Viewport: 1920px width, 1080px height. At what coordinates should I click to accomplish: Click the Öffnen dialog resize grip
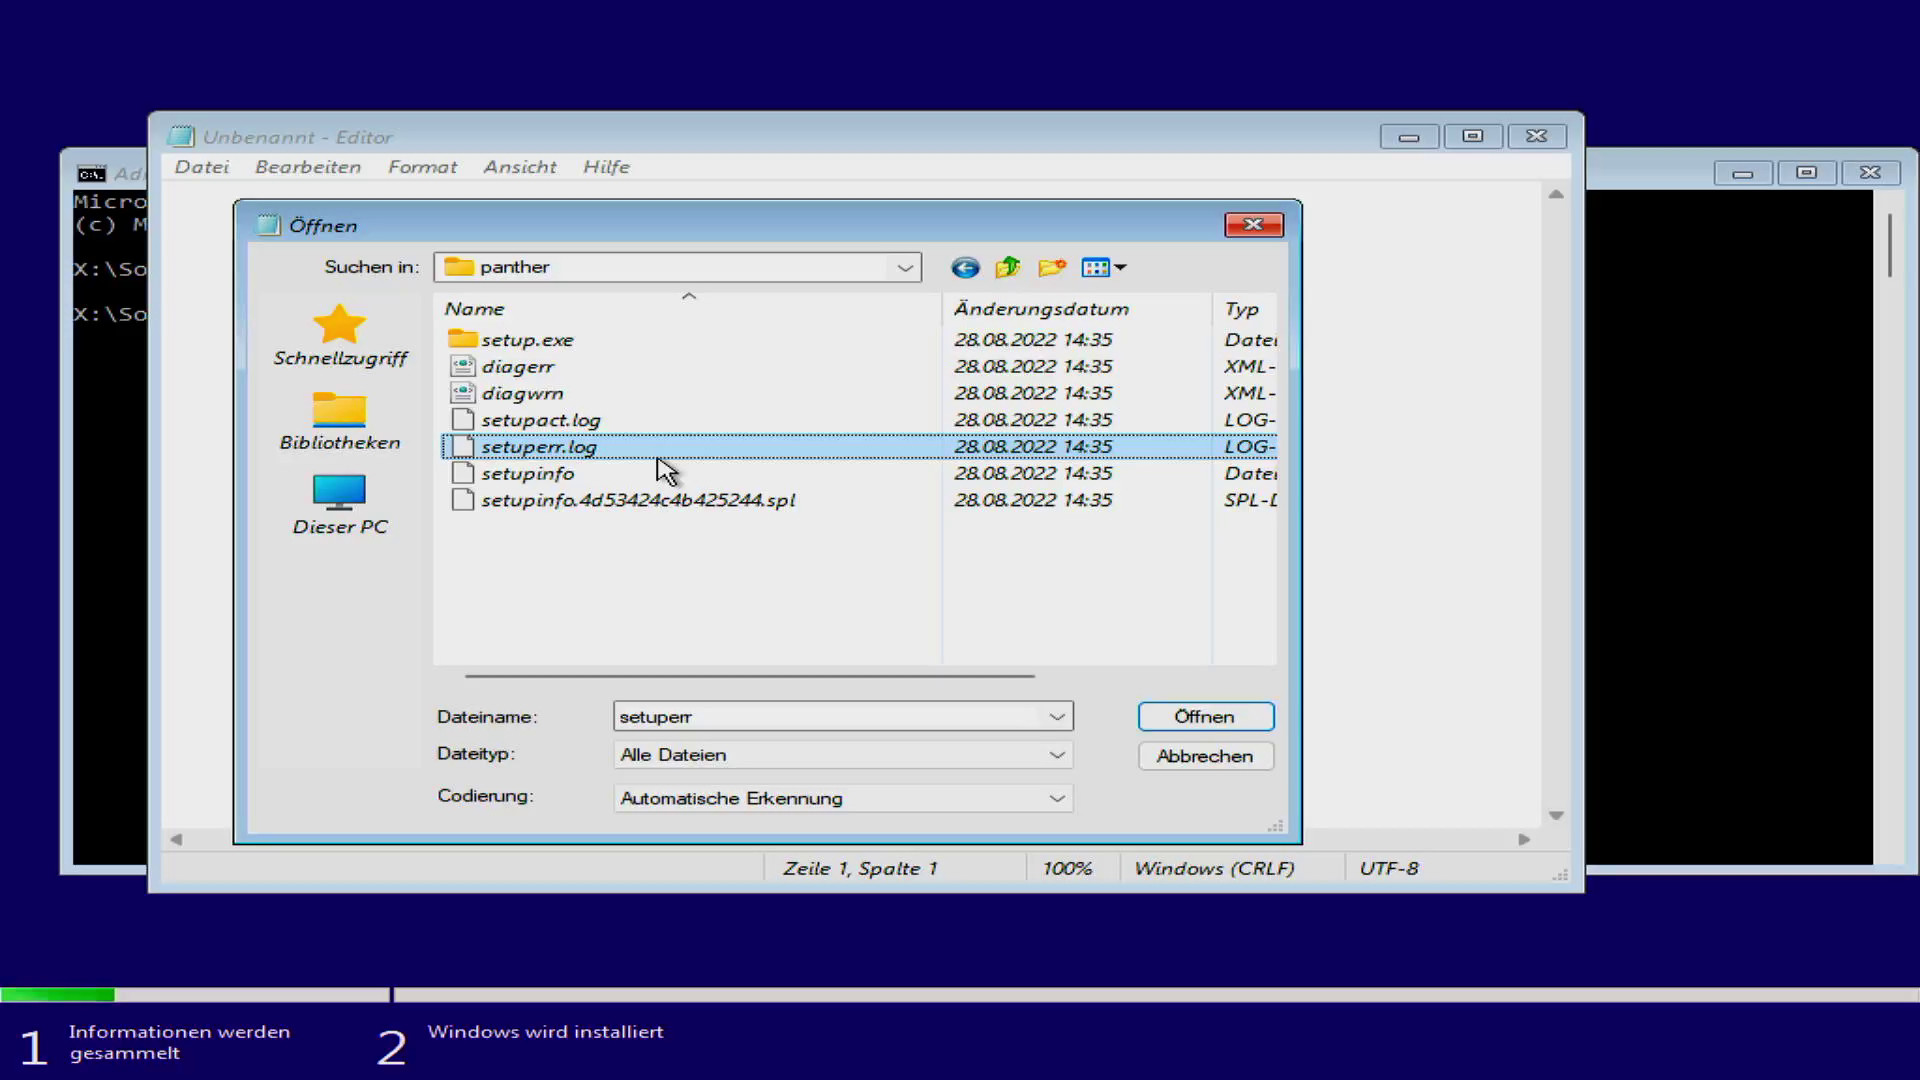pyautogui.click(x=1276, y=826)
